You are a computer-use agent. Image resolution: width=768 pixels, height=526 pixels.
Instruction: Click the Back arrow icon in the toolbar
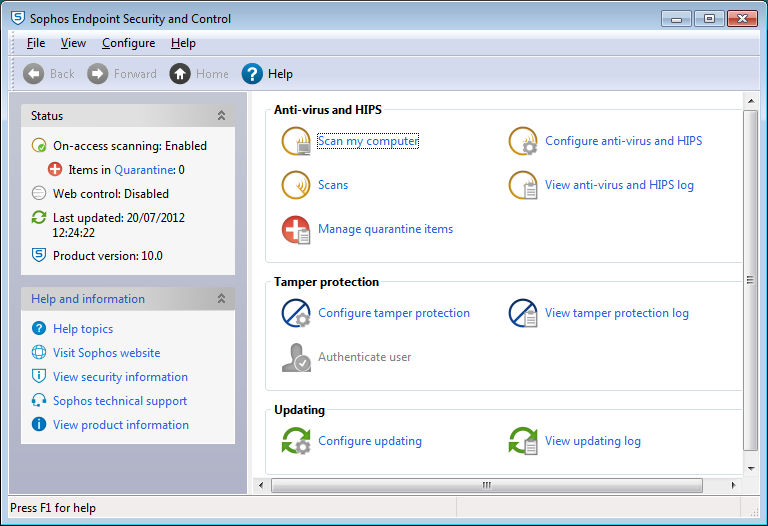click(x=33, y=74)
